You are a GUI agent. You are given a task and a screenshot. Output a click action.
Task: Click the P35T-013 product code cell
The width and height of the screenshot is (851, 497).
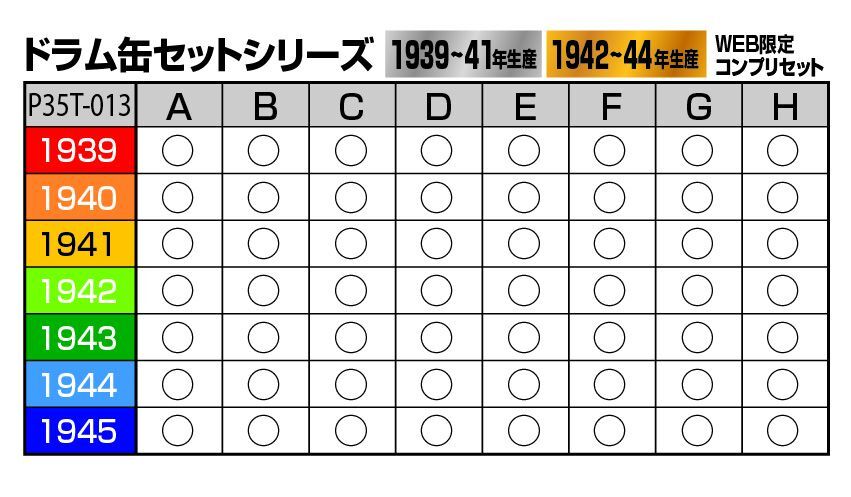click(80, 106)
